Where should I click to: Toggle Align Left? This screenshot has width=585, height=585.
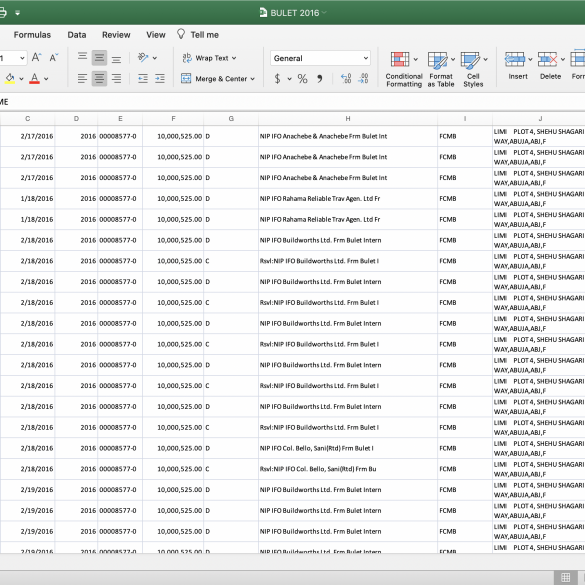tap(82, 78)
